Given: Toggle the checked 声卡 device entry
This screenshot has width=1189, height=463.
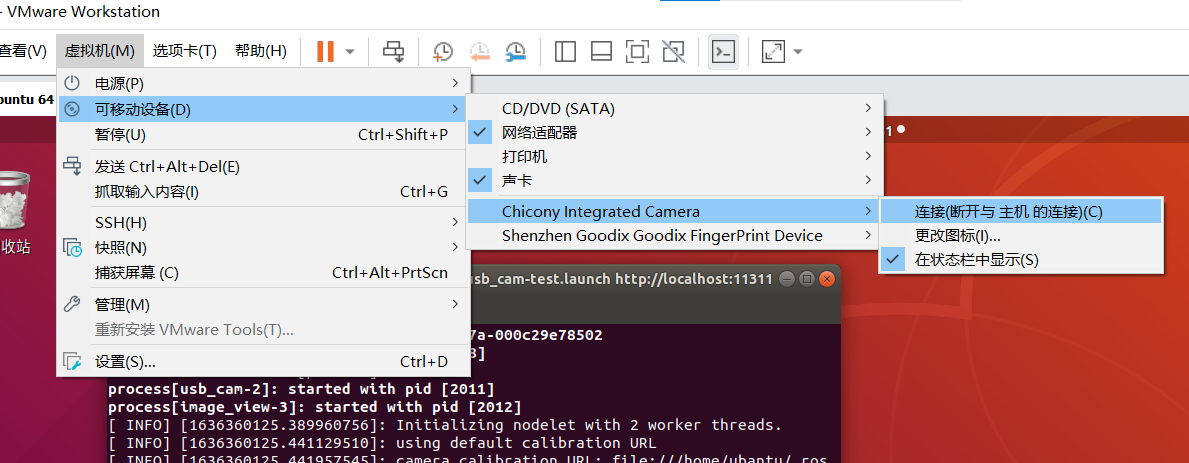Looking at the screenshot, I should pyautogui.click(x=674, y=181).
